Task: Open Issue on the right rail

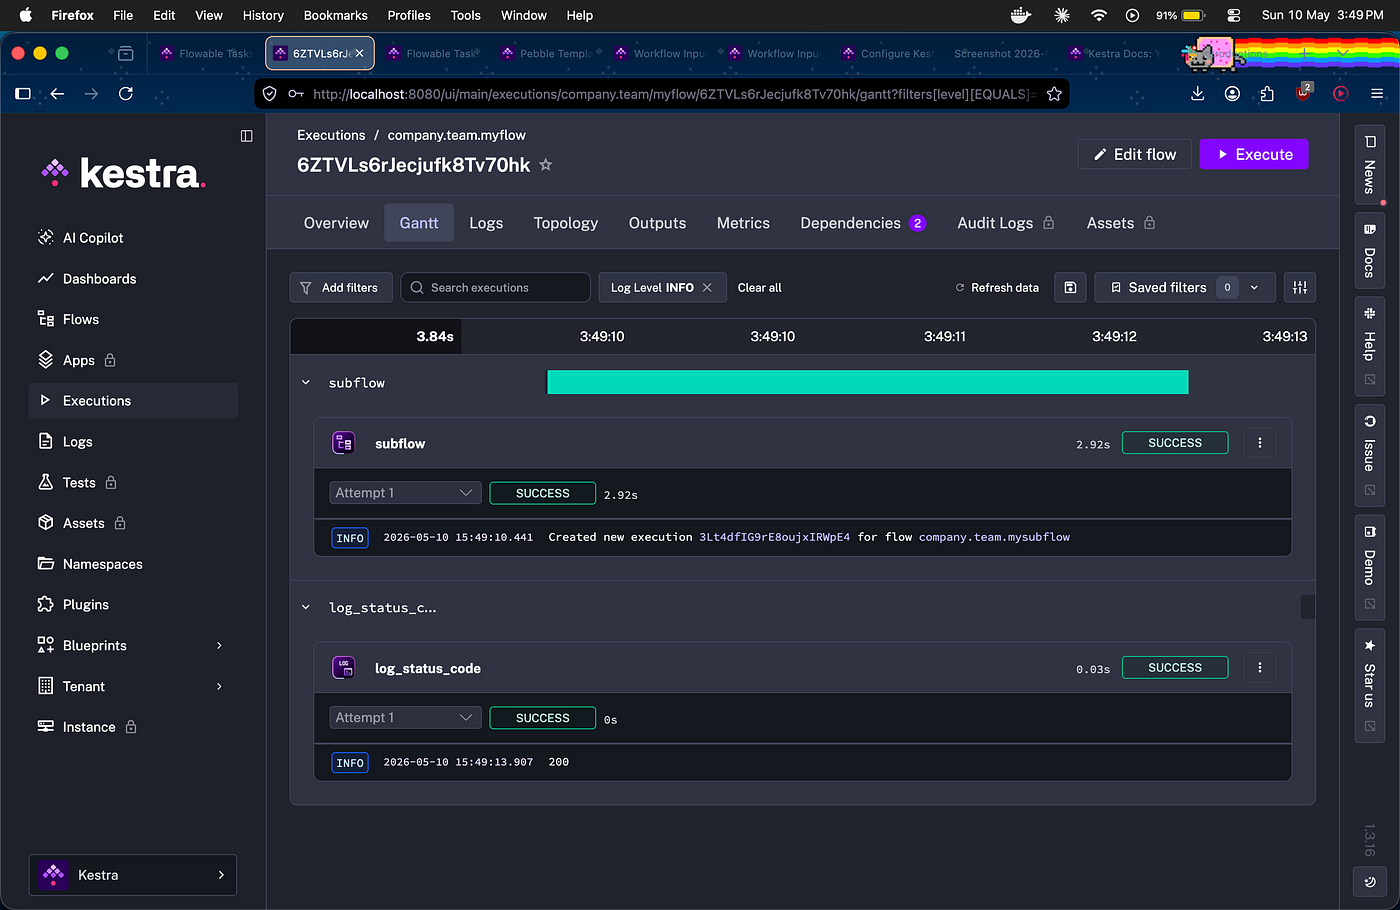Action: click(1369, 455)
